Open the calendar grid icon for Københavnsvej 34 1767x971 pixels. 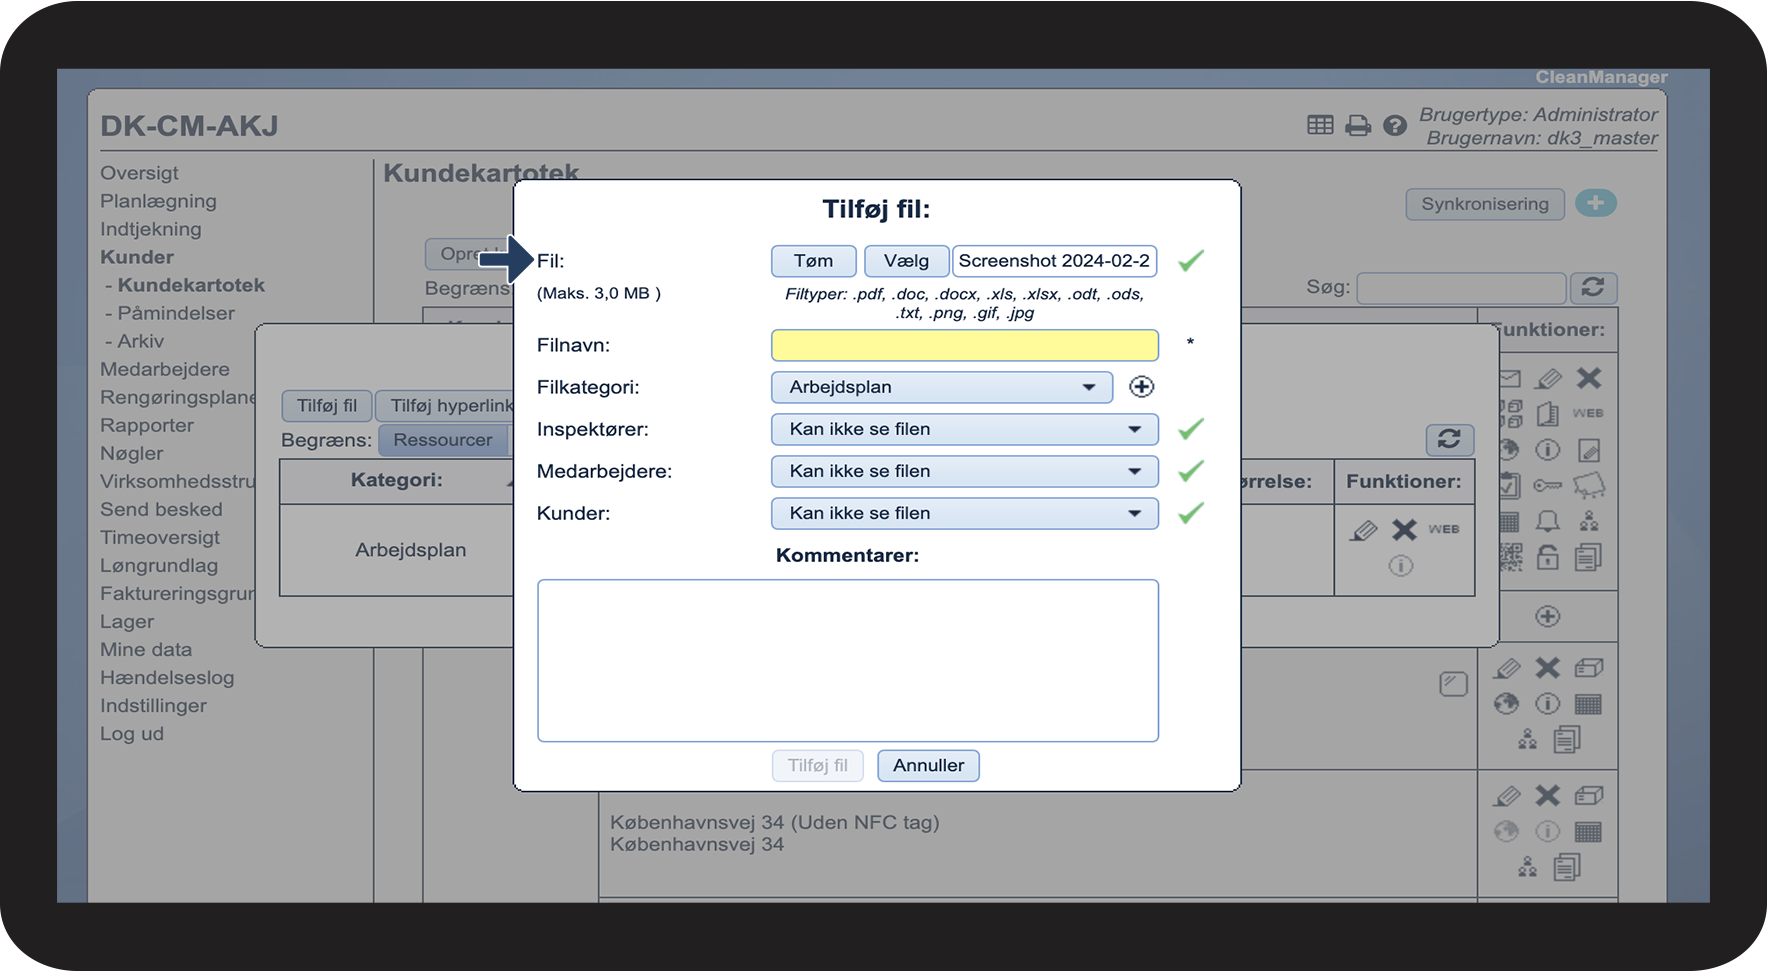click(x=1588, y=832)
